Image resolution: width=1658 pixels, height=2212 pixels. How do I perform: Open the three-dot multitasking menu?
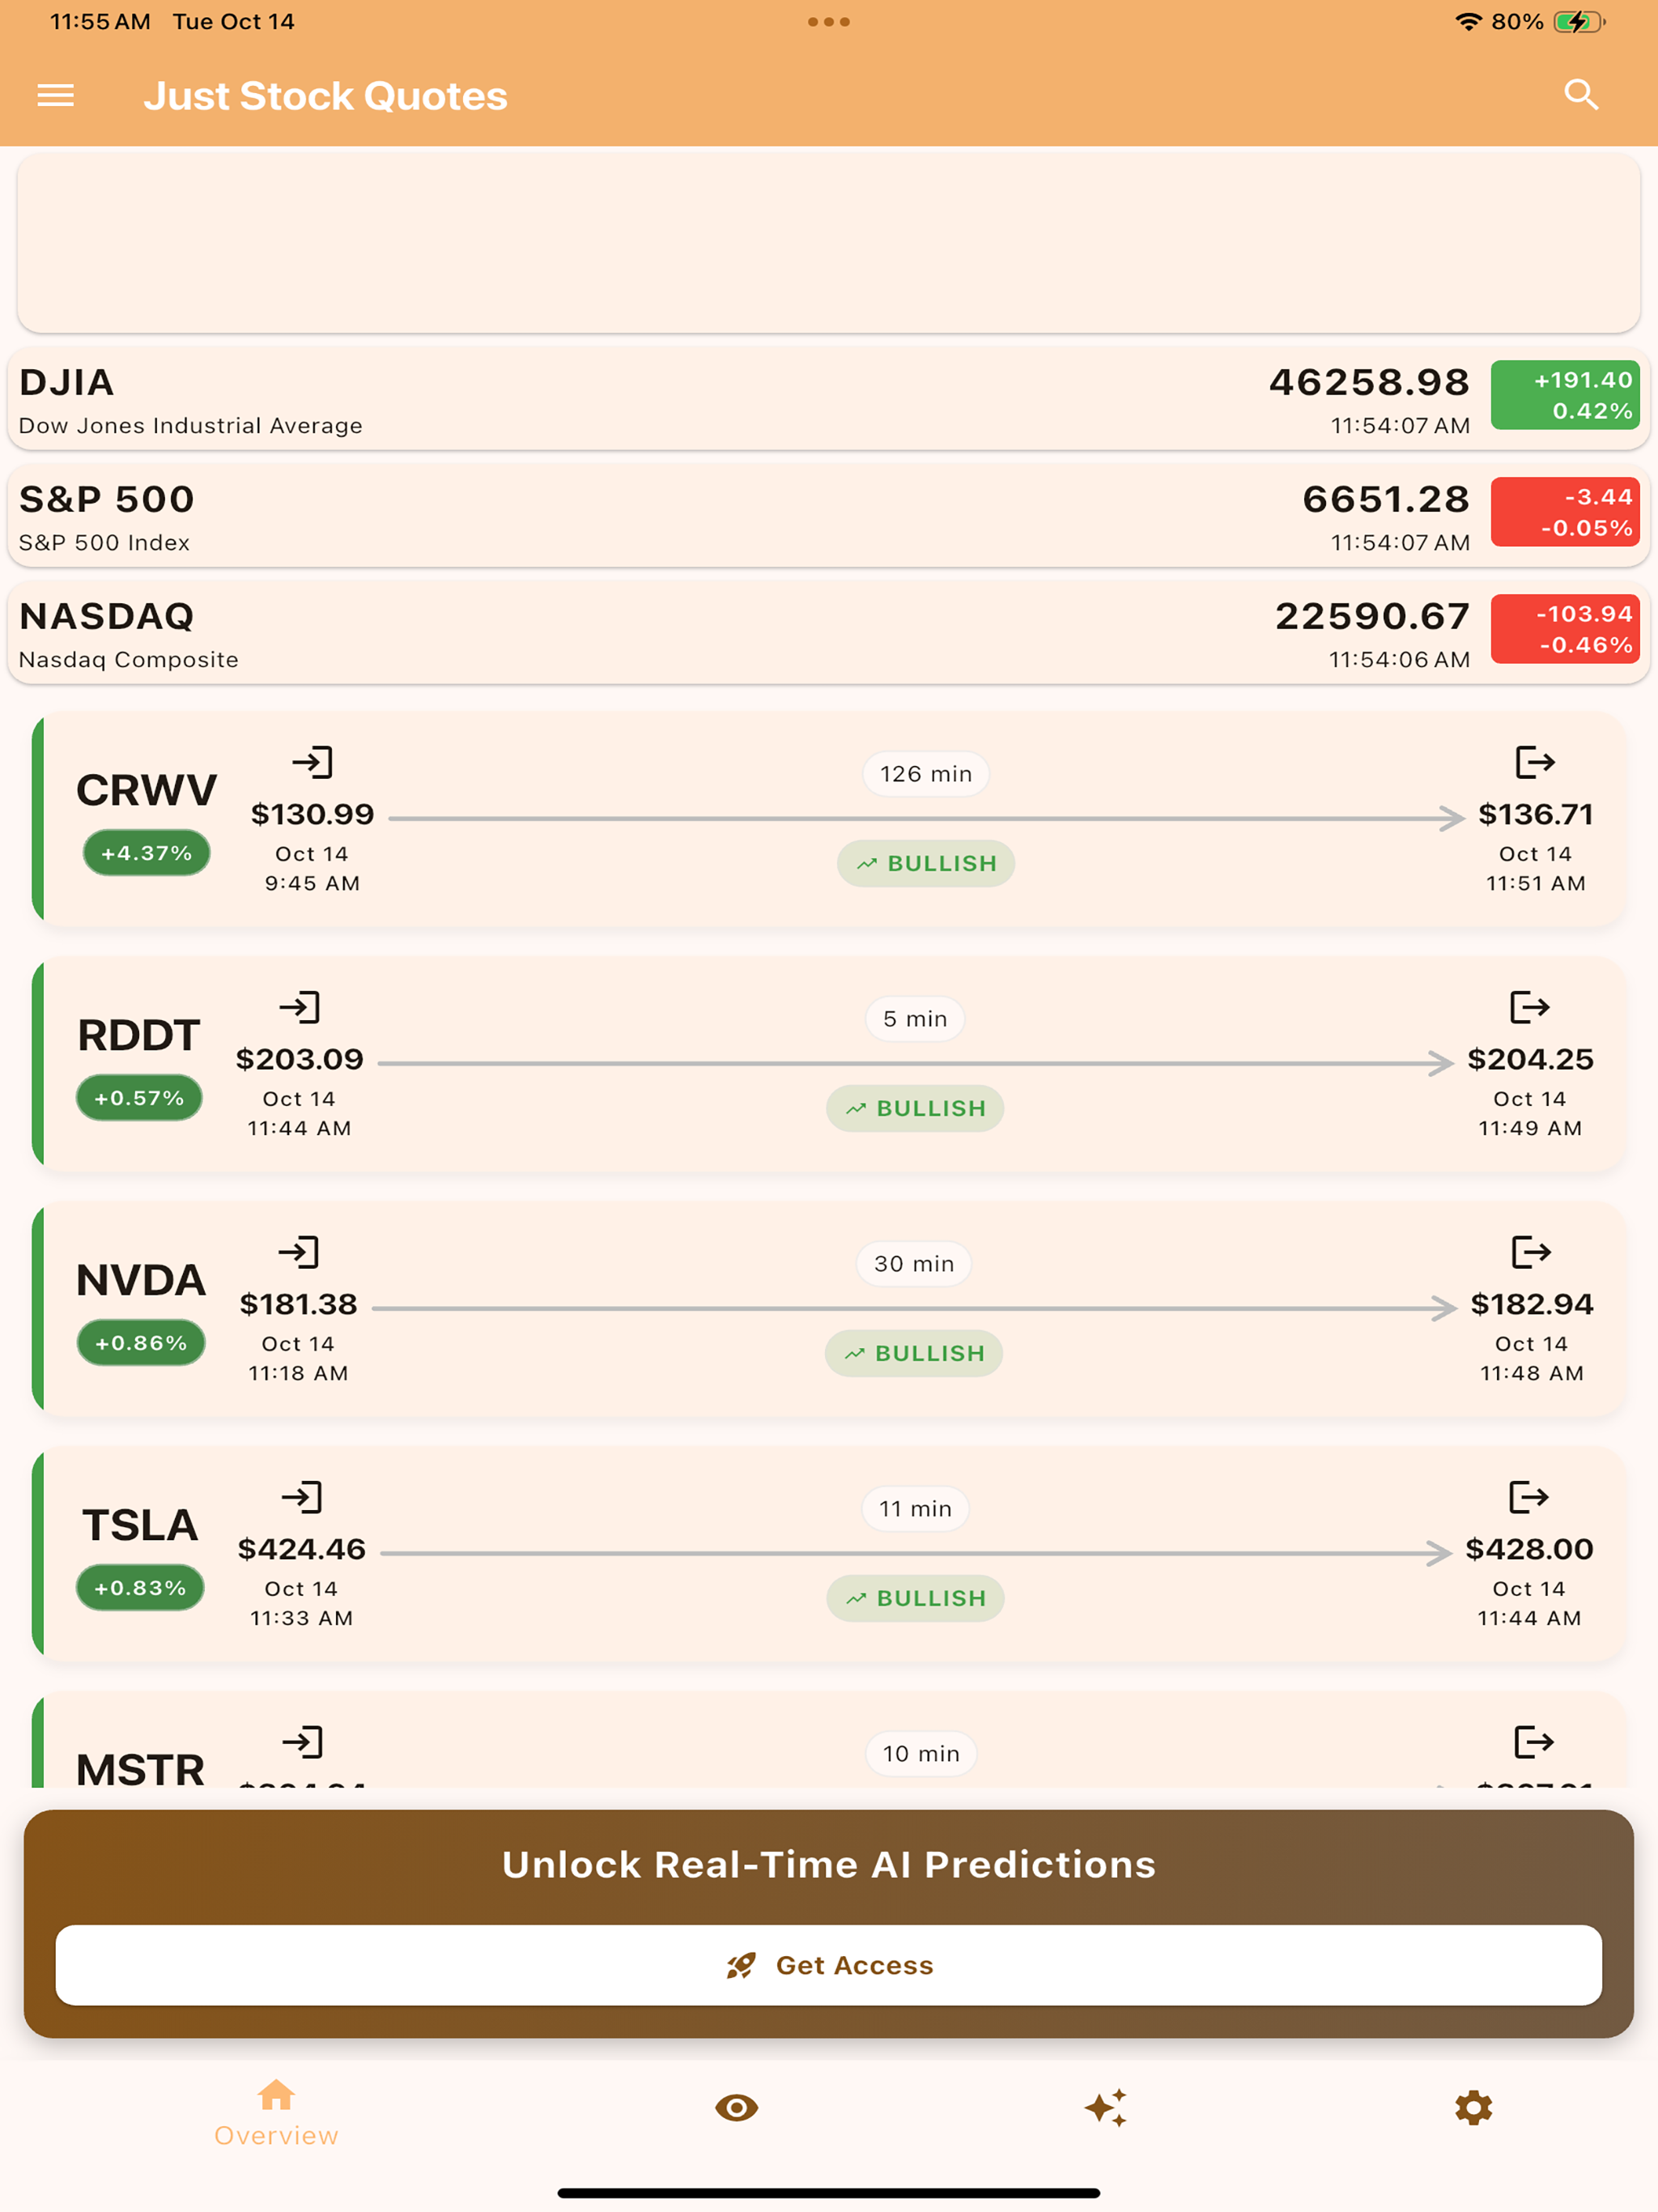pyautogui.click(x=829, y=22)
